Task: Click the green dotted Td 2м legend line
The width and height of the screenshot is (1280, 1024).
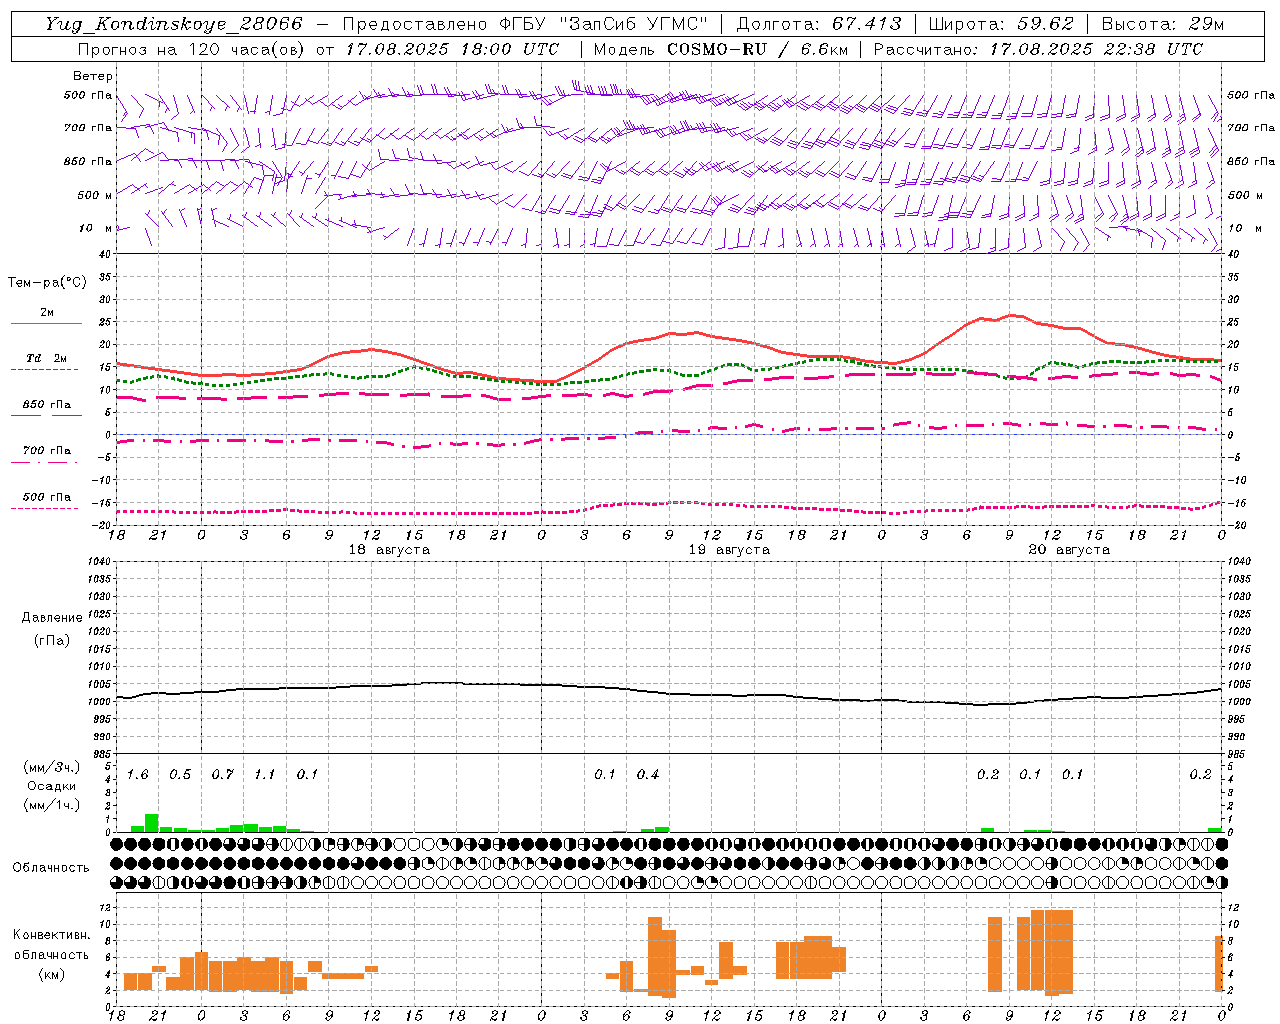Action: 46,369
